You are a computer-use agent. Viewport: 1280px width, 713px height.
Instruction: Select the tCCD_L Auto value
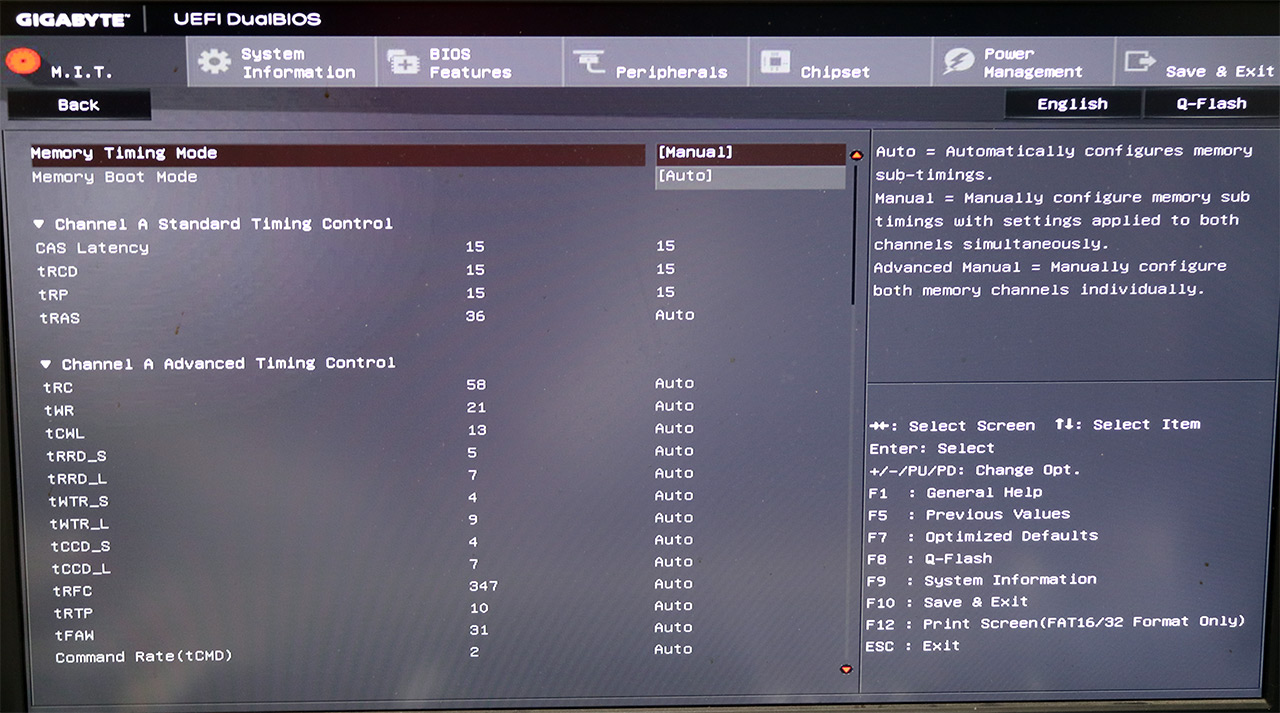tap(675, 562)
